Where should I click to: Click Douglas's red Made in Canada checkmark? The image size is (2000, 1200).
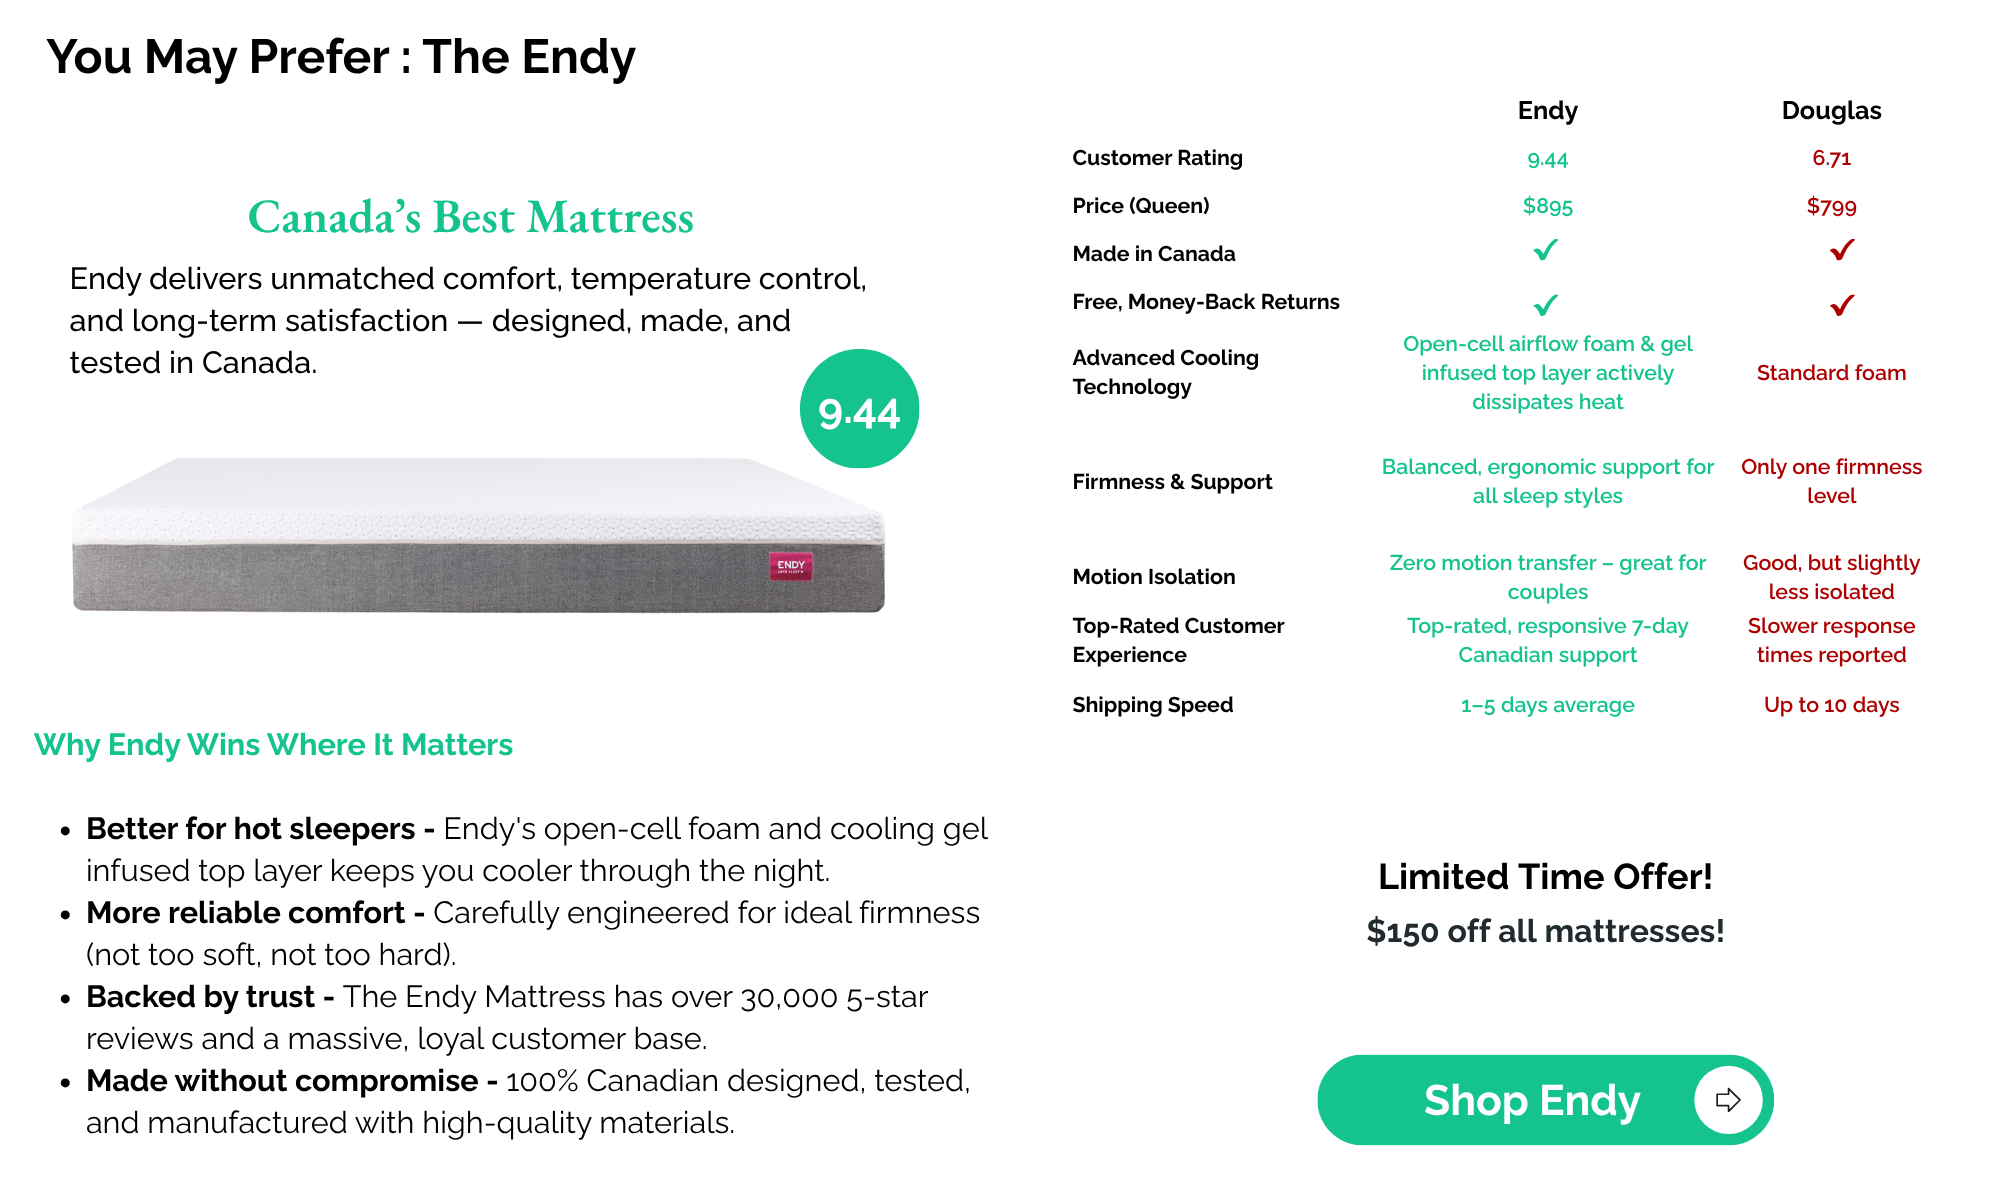pos(1842,250)
